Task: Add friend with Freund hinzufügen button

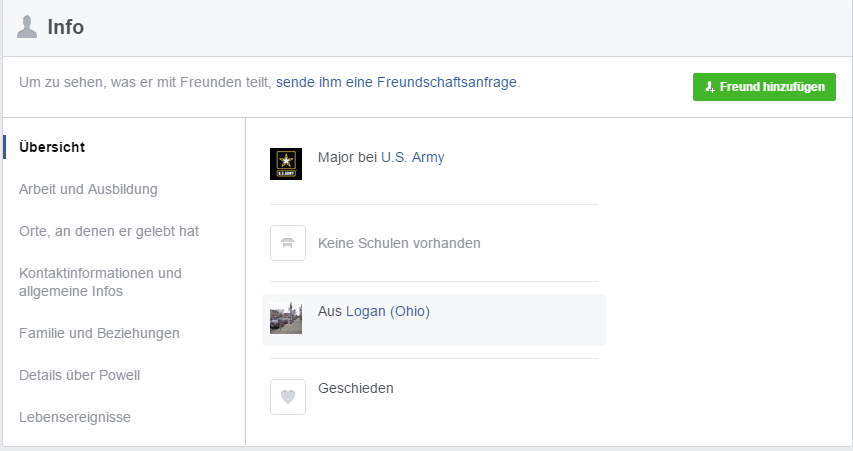Action: 764,87
